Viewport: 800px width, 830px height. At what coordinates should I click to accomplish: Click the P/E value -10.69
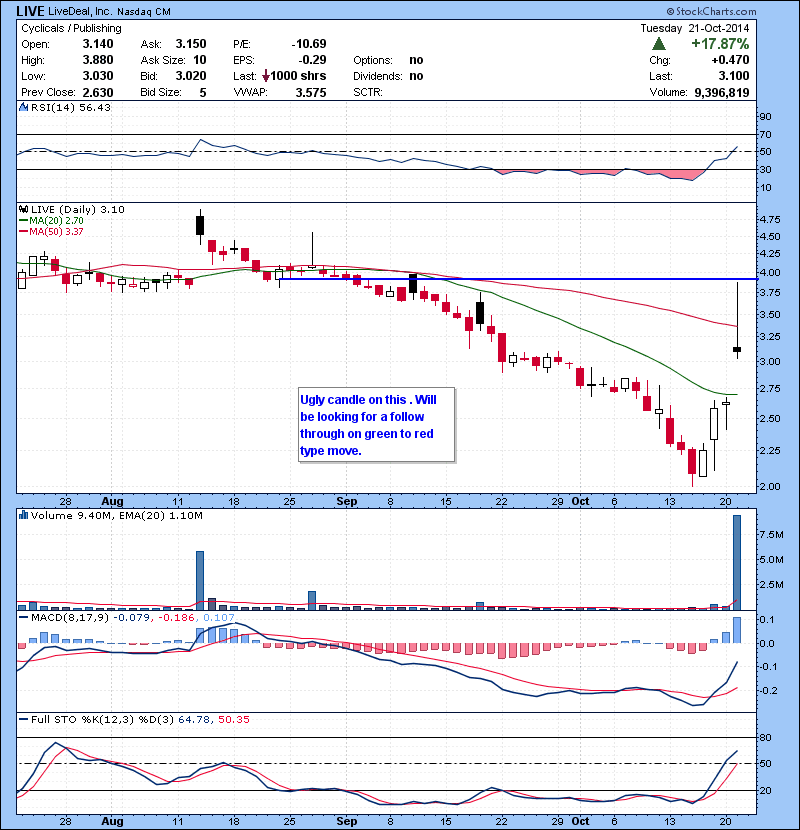click(x=309, y=44)
